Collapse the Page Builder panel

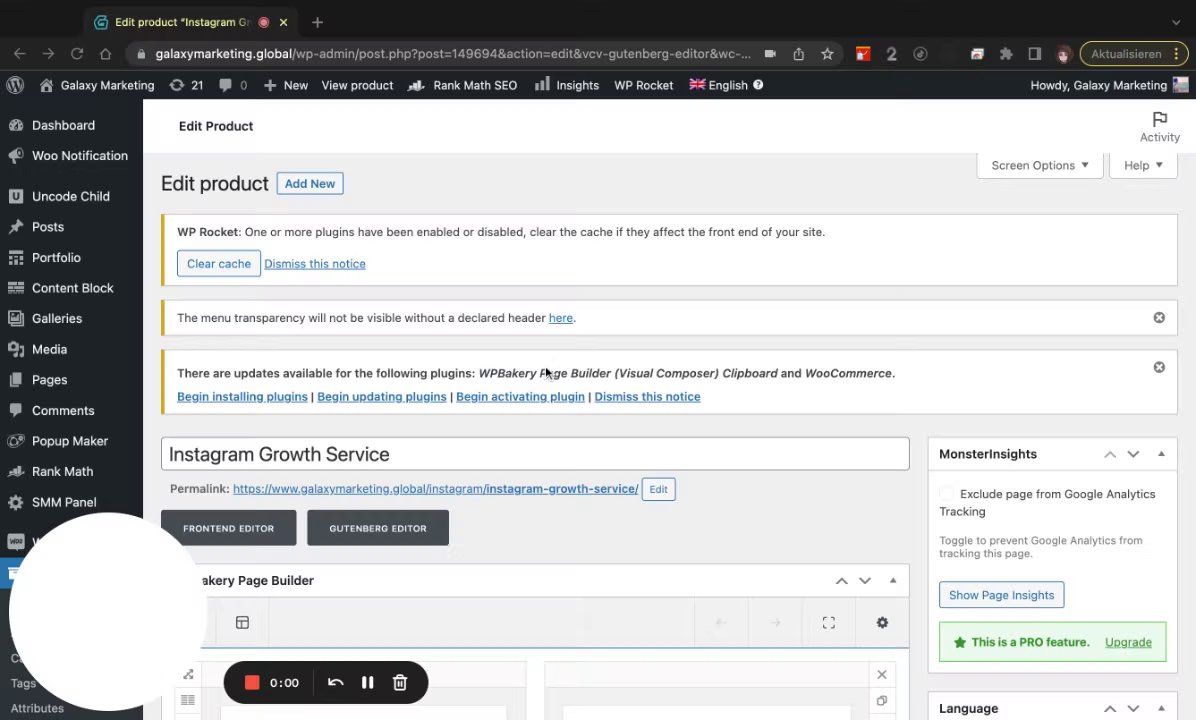(x=892, y=580)
